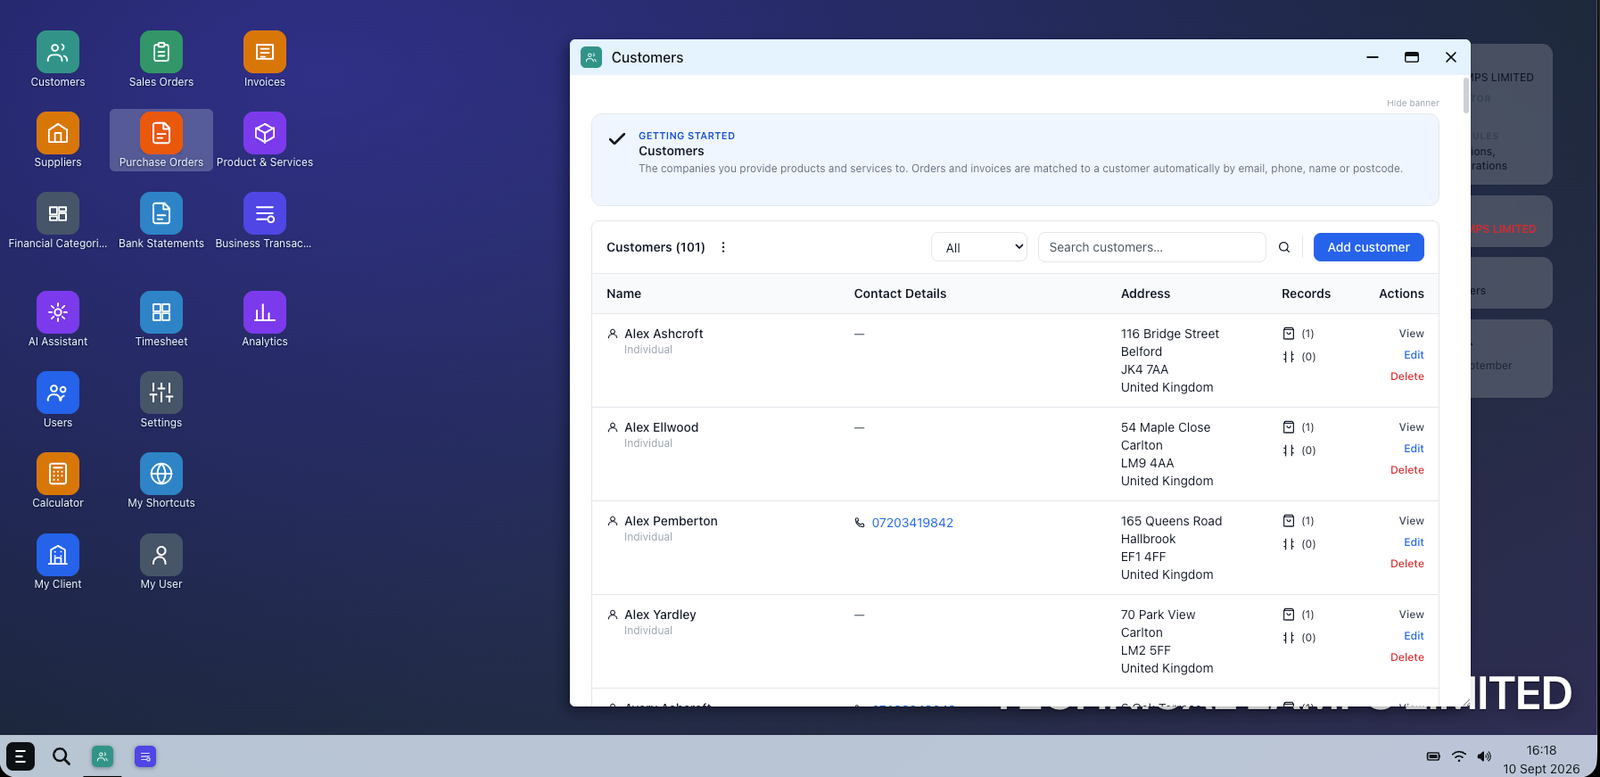
Task: Open My Shortcuts app
Action: pyautogui.click(x=161, y=481)
